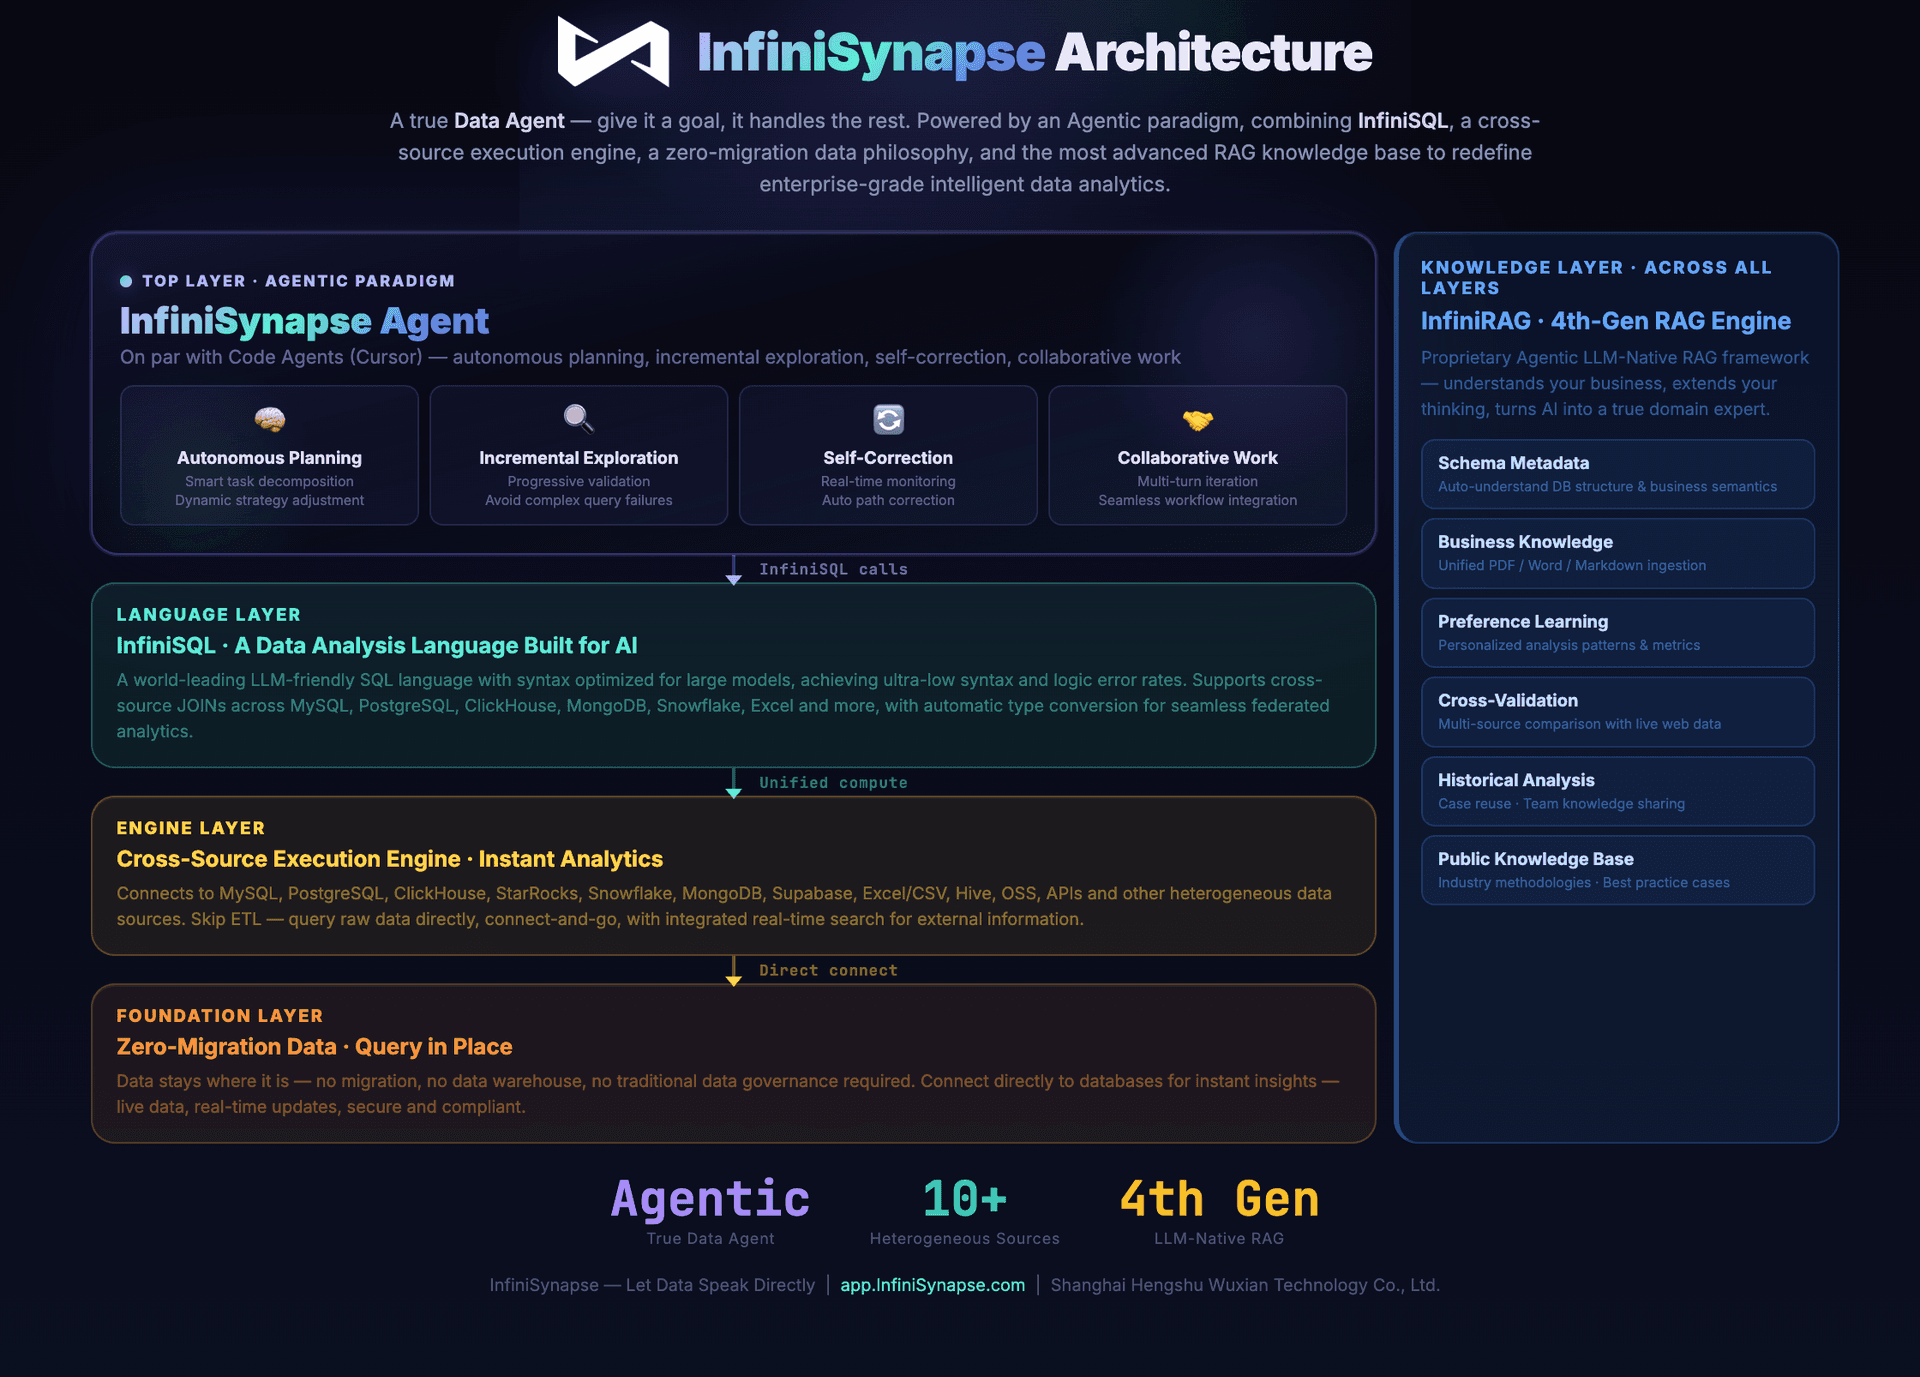Click the arrow beside Unified compute label
The height and width of the screenshot is (1377, 1920).
(x=733, y=783)
